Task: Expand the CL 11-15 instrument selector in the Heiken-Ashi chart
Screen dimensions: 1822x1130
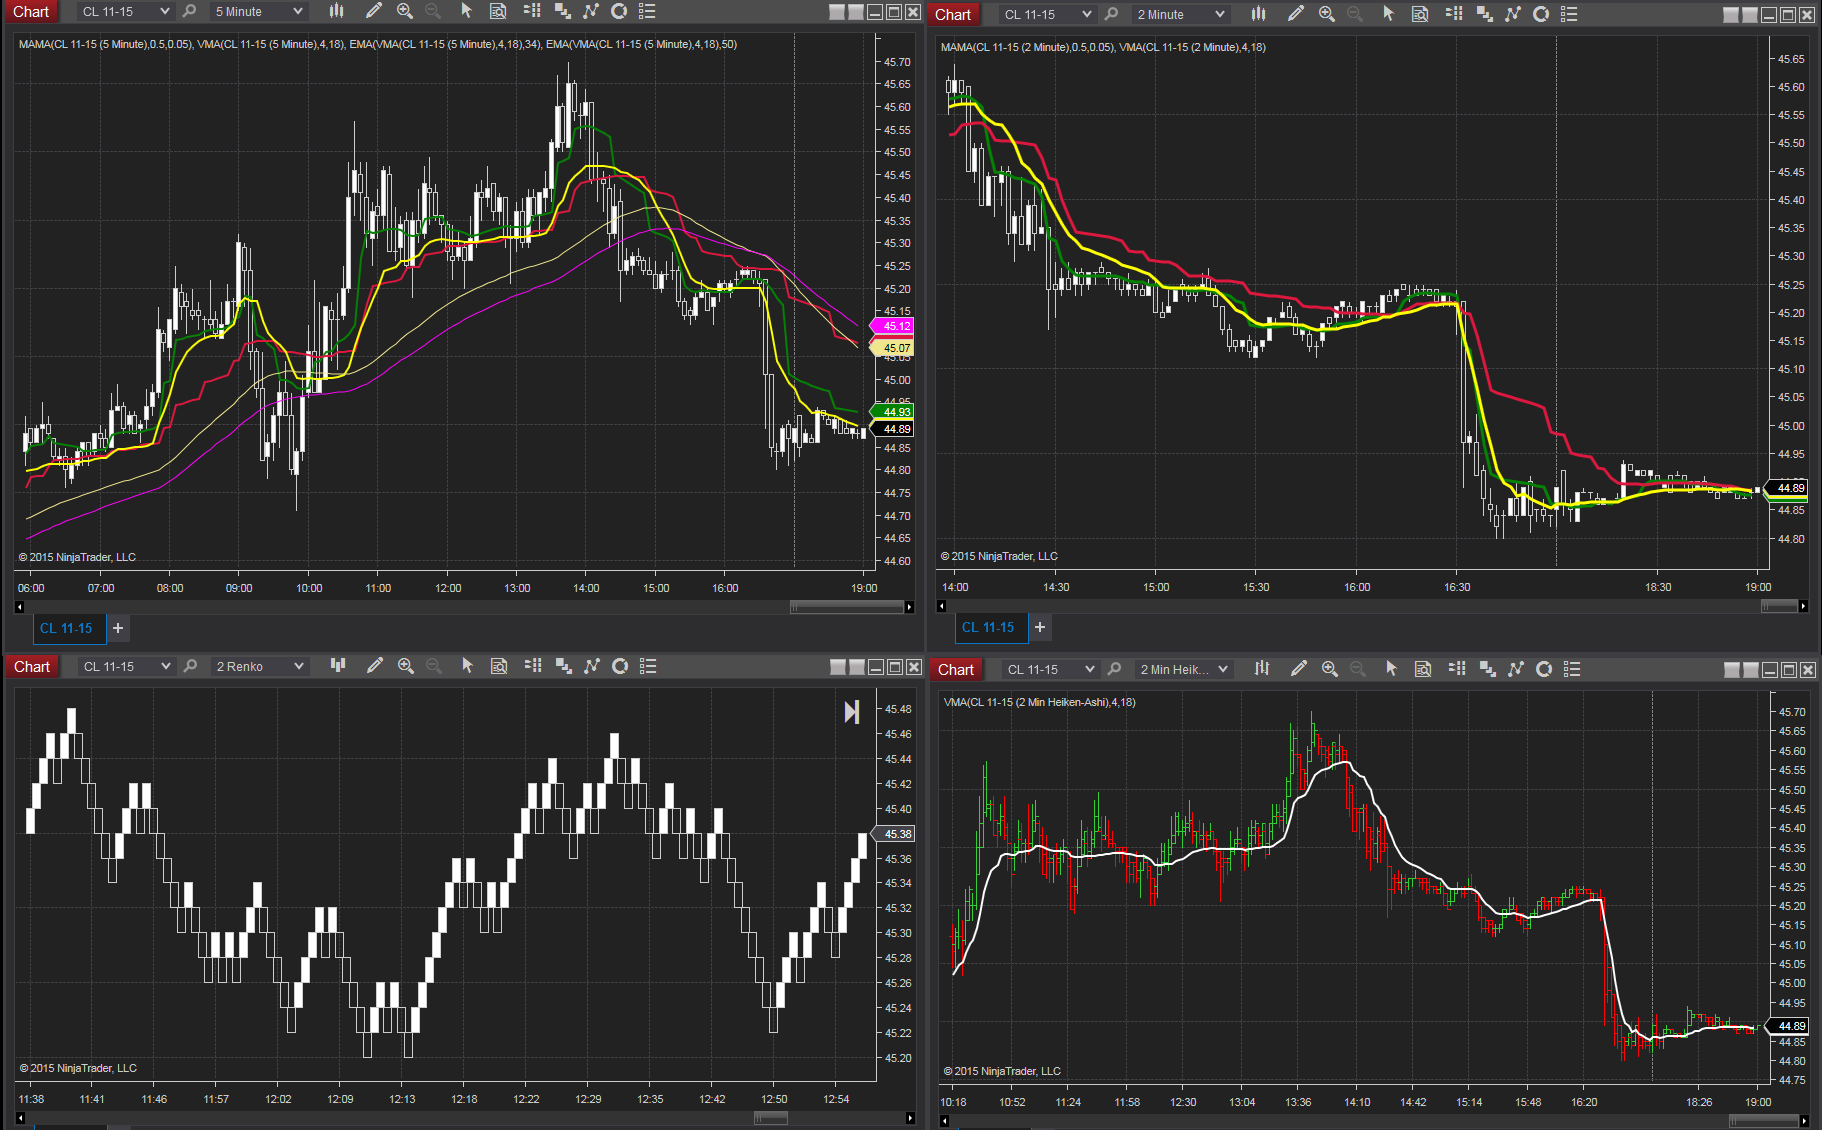Action: [1051, 670]
